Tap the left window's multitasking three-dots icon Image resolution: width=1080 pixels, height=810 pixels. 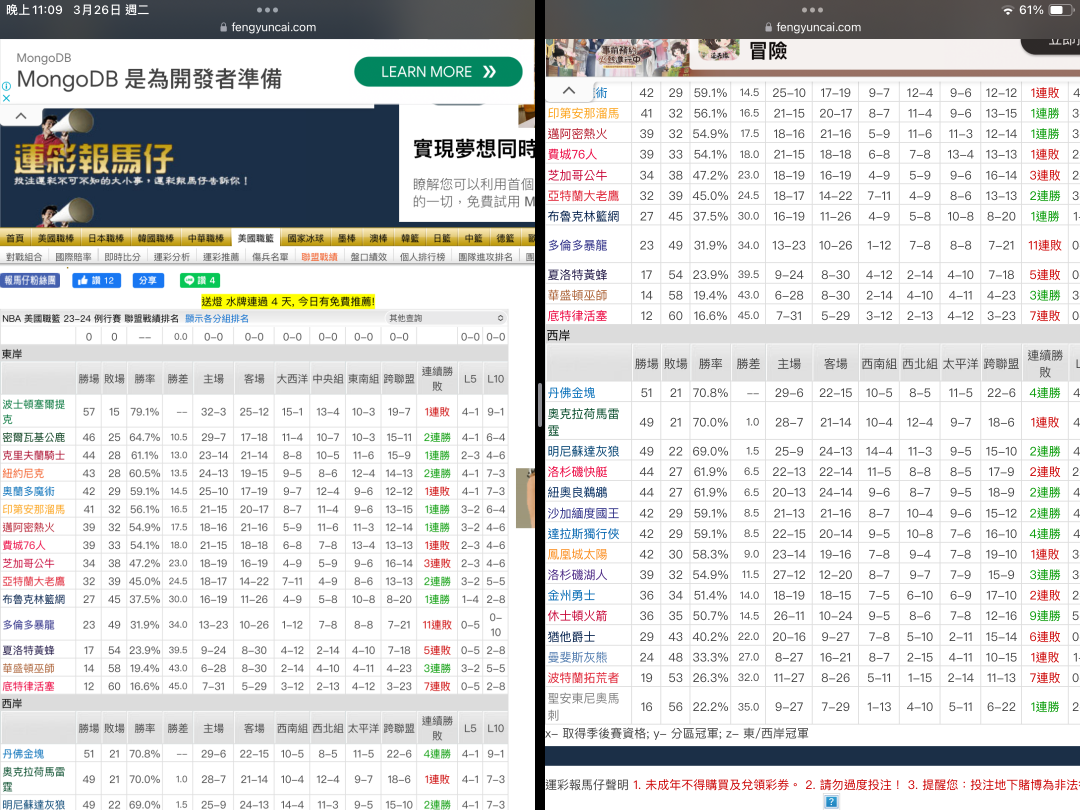click(x=267, y=10)
